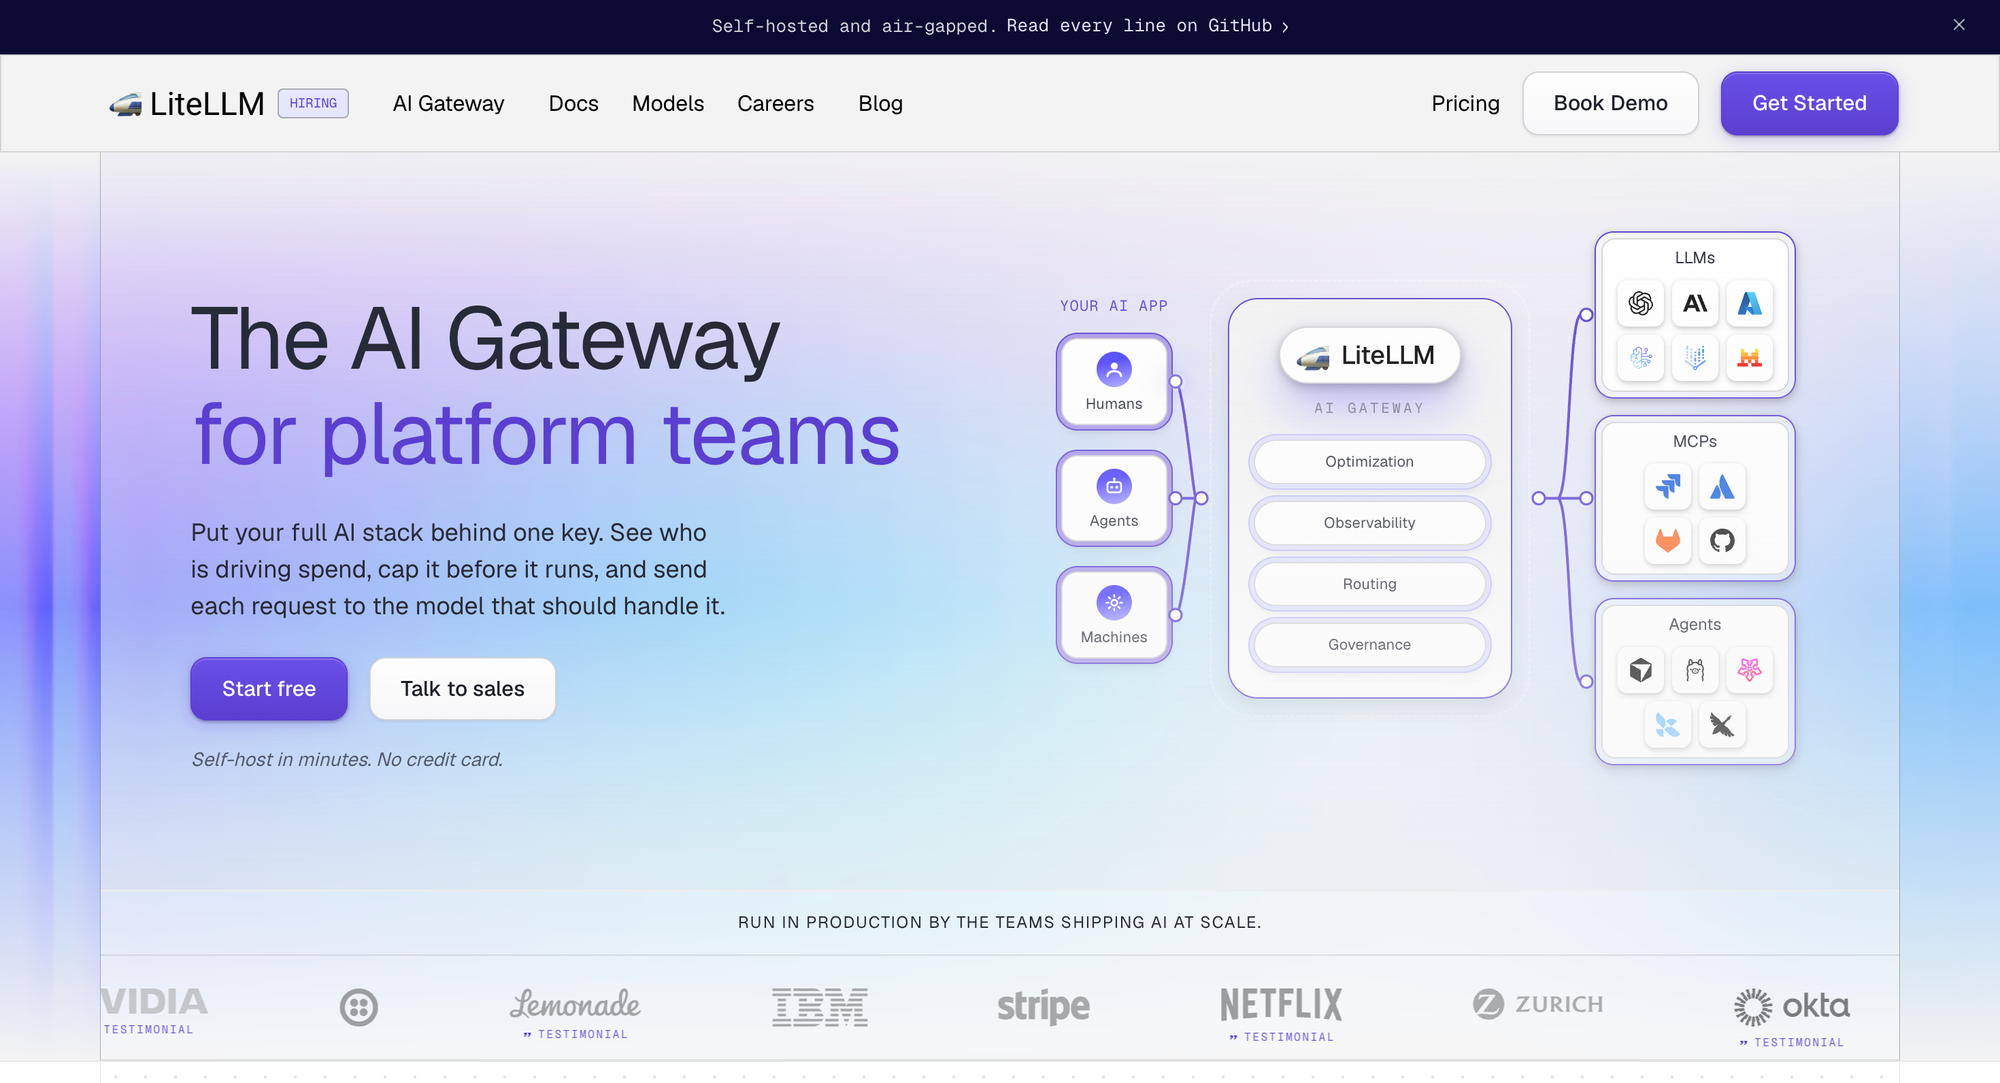The image size is (2000, 1083).
Task: Click the dark cube icon in the Agents card
Action: 1641,670
